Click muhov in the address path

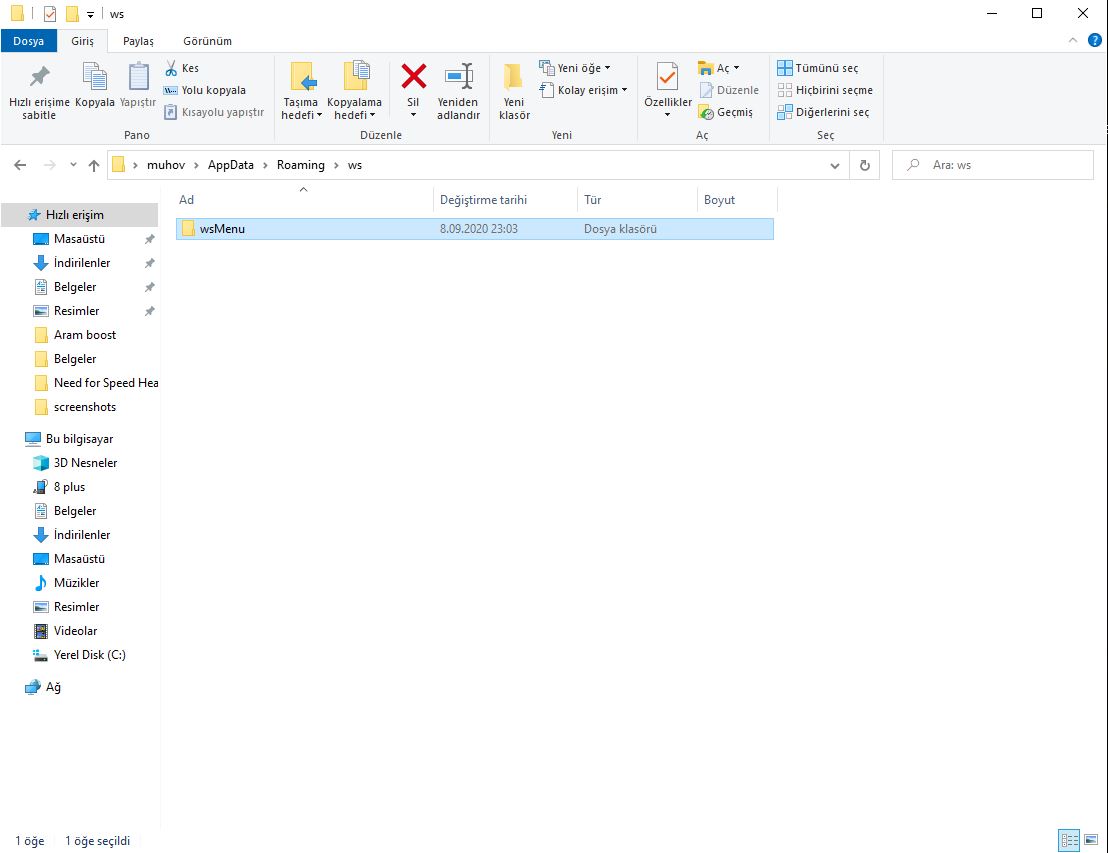click(165, 165)
